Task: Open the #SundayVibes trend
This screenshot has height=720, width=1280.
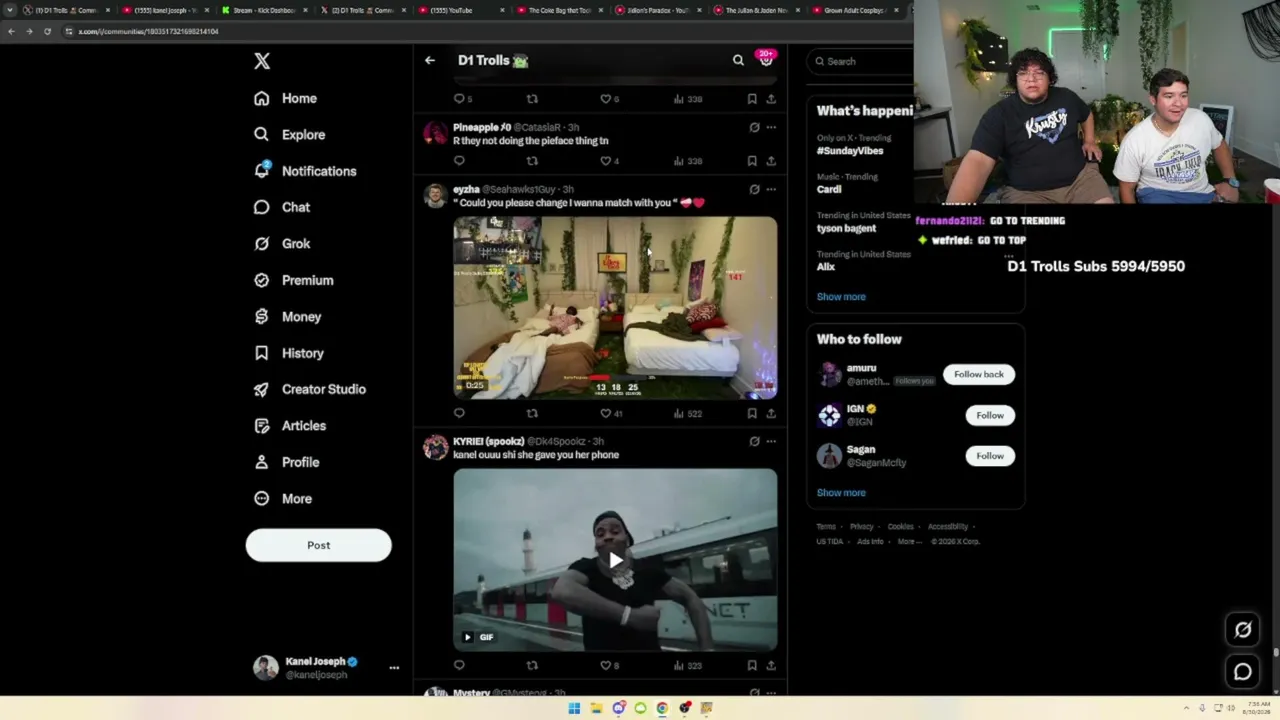Action: 850,151
